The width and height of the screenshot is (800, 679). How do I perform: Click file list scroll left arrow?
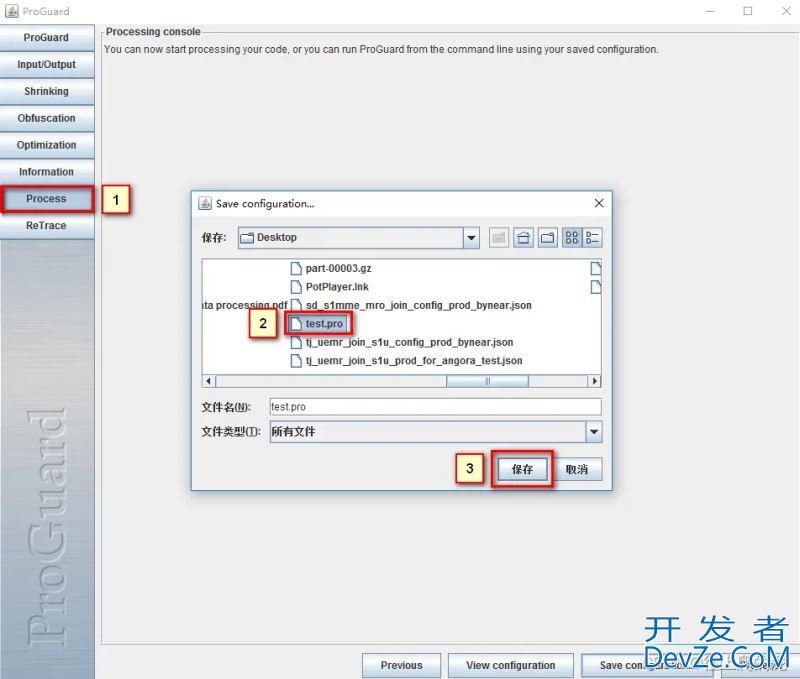click(x=208, y=381)
